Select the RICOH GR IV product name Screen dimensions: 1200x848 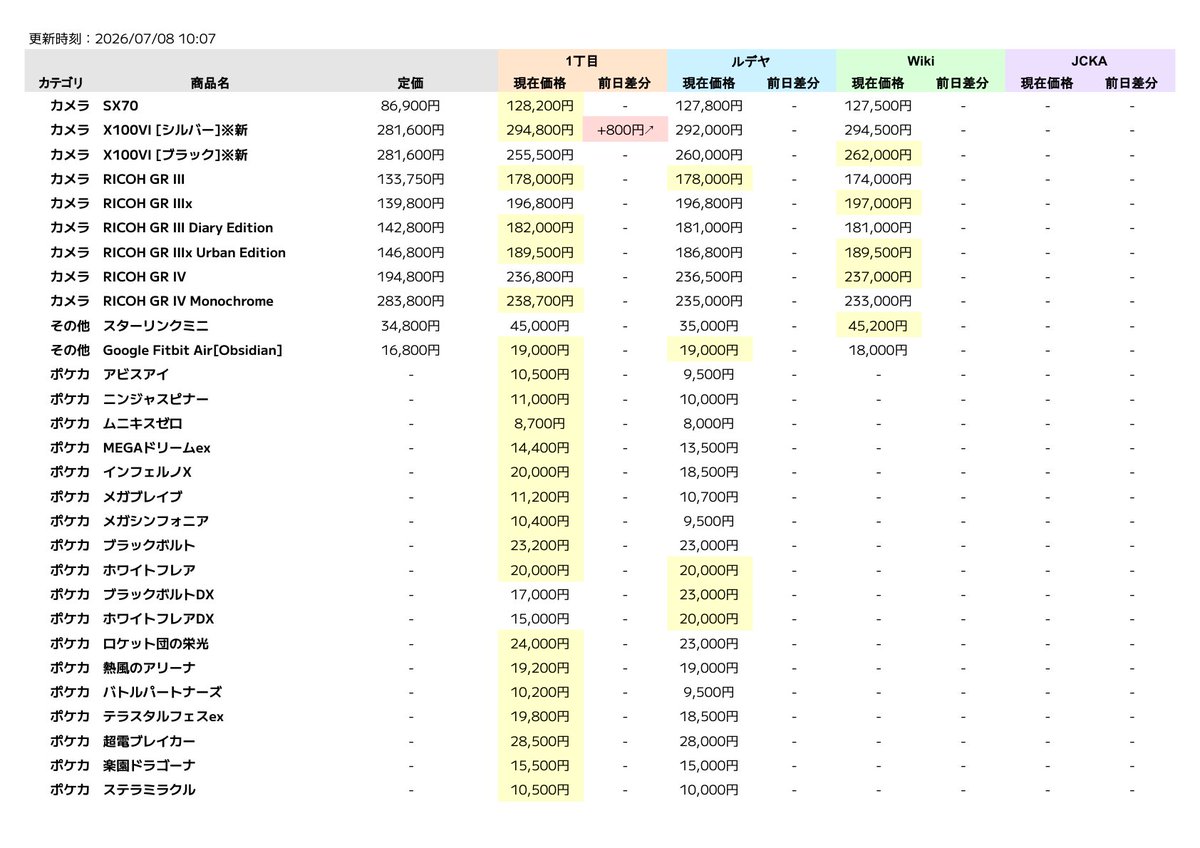point(144,277)
